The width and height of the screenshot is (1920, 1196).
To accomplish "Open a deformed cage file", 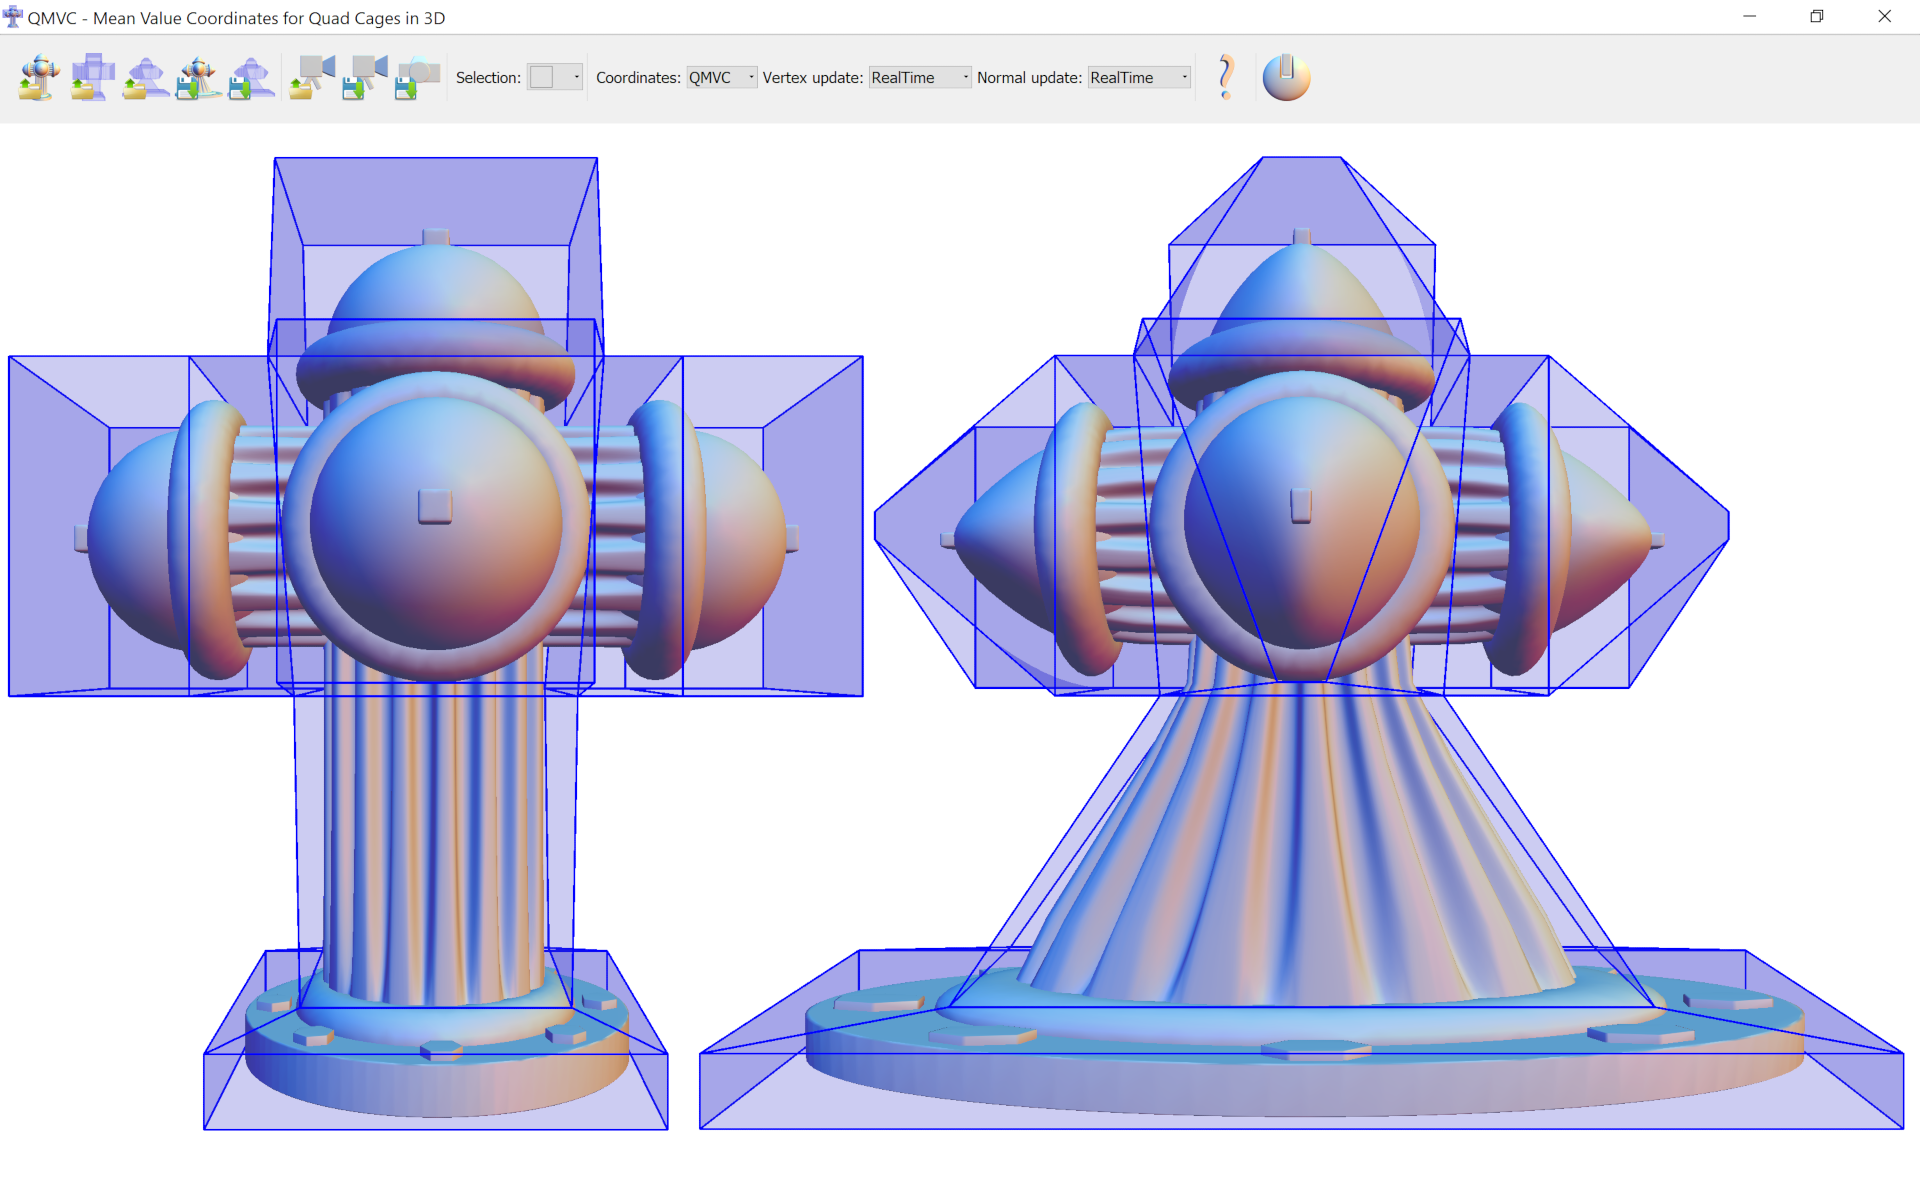I will 146,77.
